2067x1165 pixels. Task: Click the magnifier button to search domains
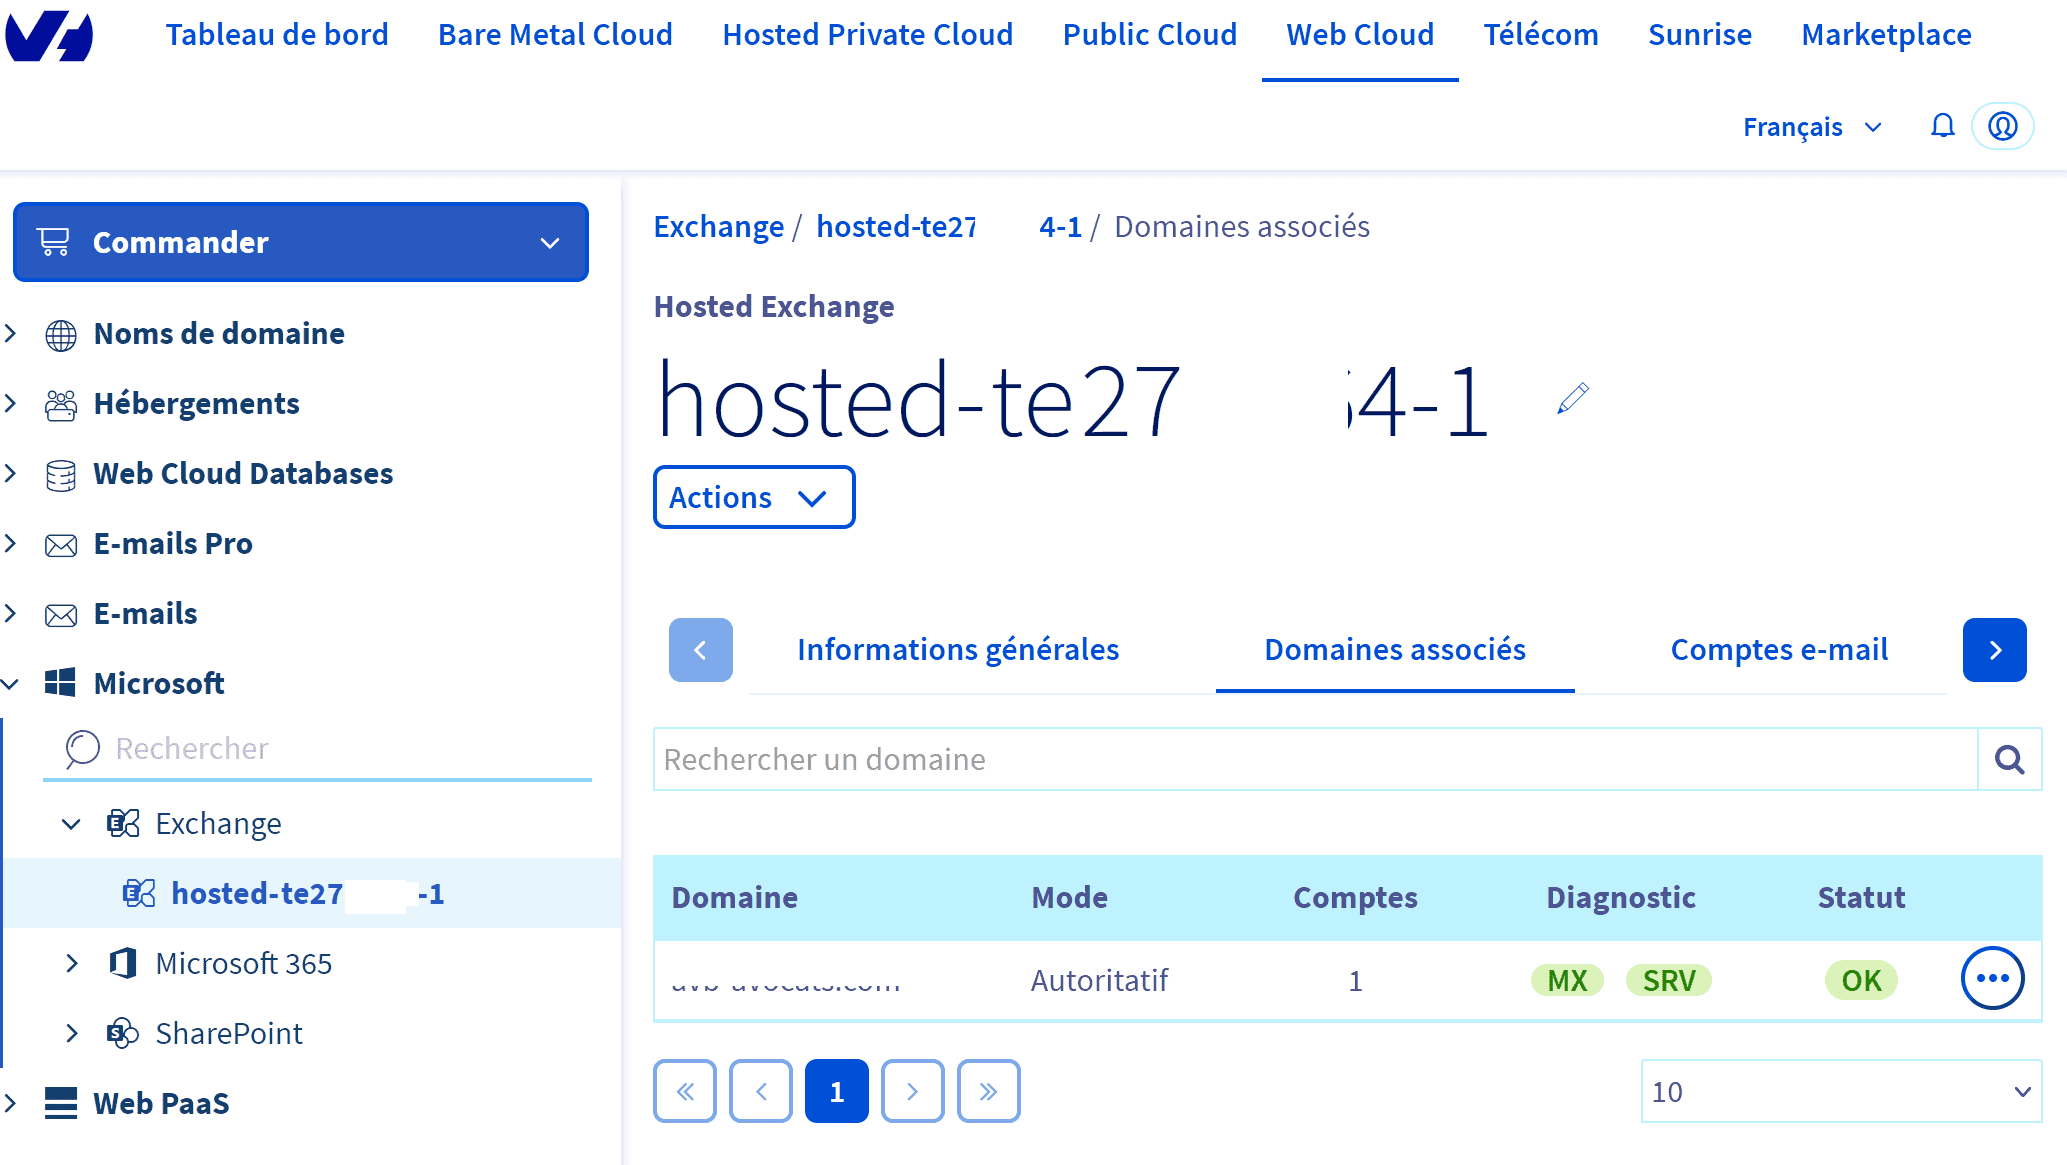[x=2009, y=760]
